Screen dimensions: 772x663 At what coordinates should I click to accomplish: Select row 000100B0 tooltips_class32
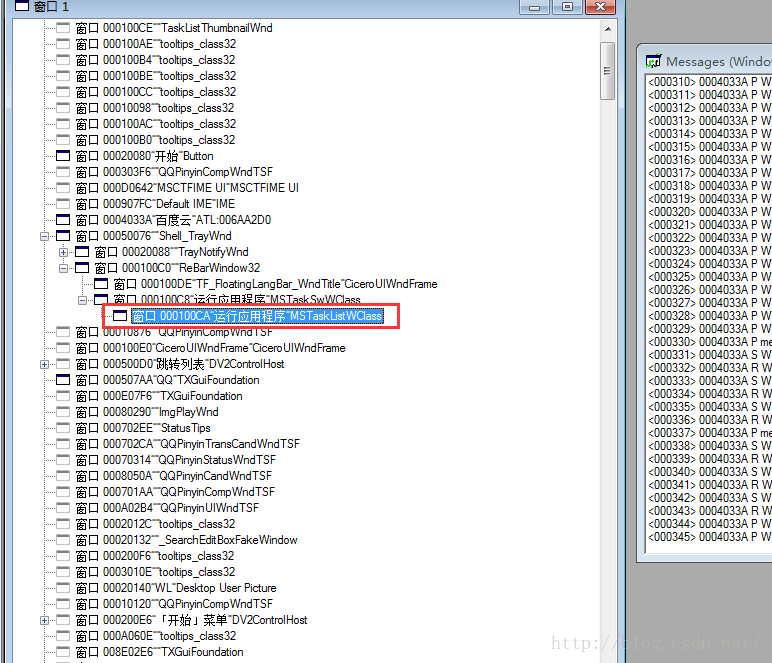pos(155,140)
